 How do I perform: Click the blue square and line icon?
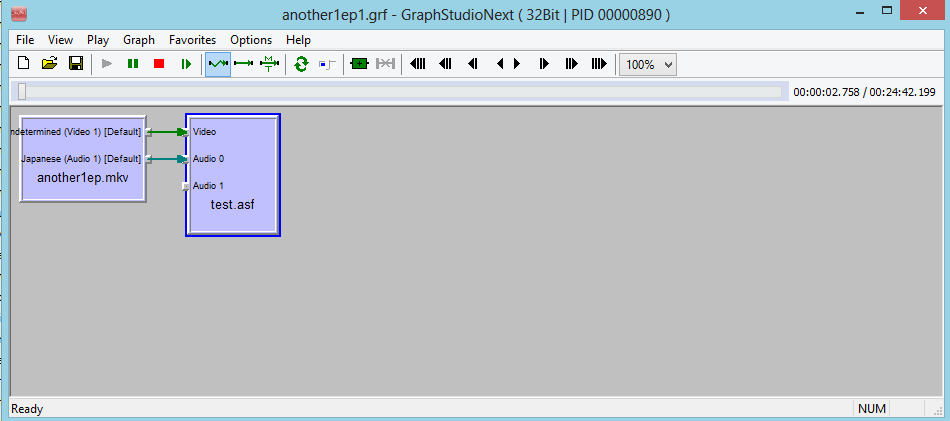click(327, 64)
